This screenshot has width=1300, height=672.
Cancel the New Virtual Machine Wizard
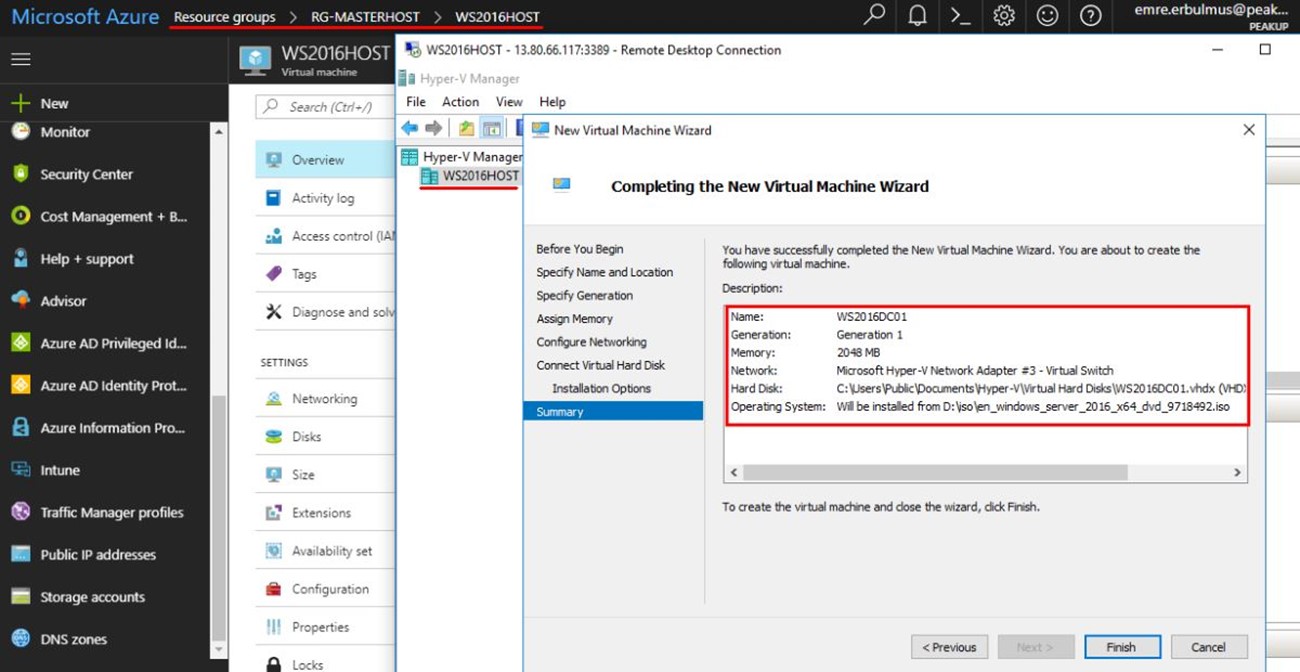point(1209,647)
